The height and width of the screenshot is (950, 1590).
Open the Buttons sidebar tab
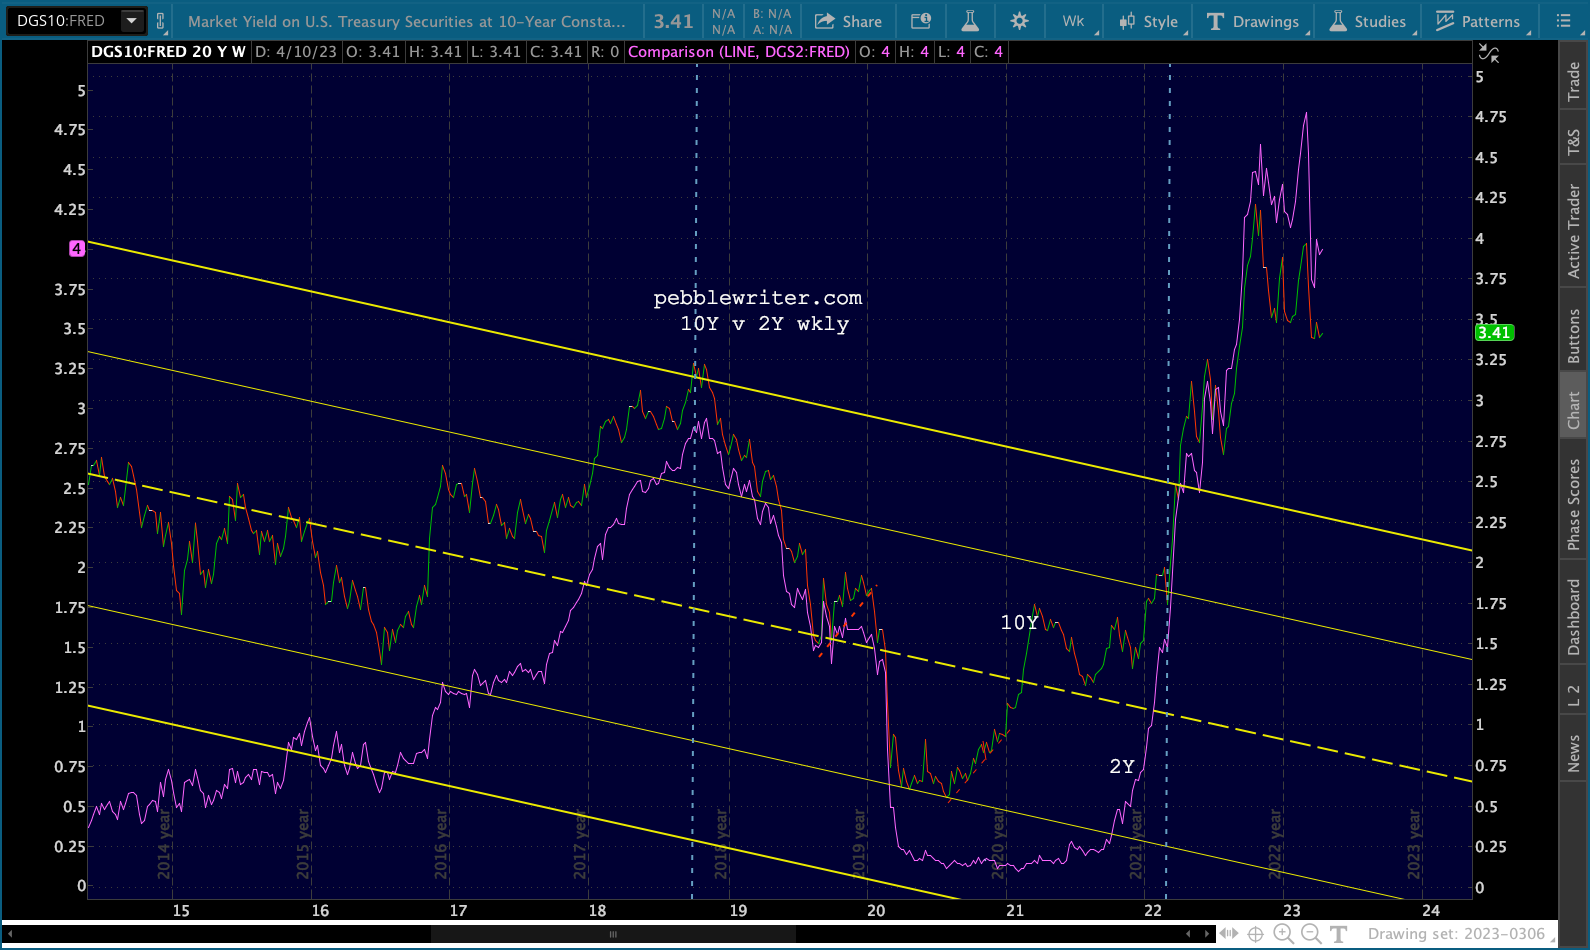(x=1574, y=336)
